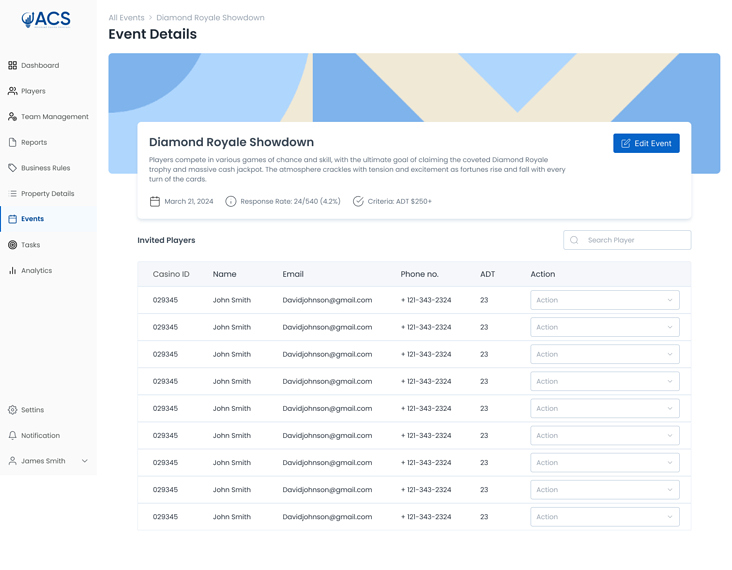The width and height of the screenshot is (732, 570).
Task: Navigate to All Events breadcrumb link
Action: point(126,18)
